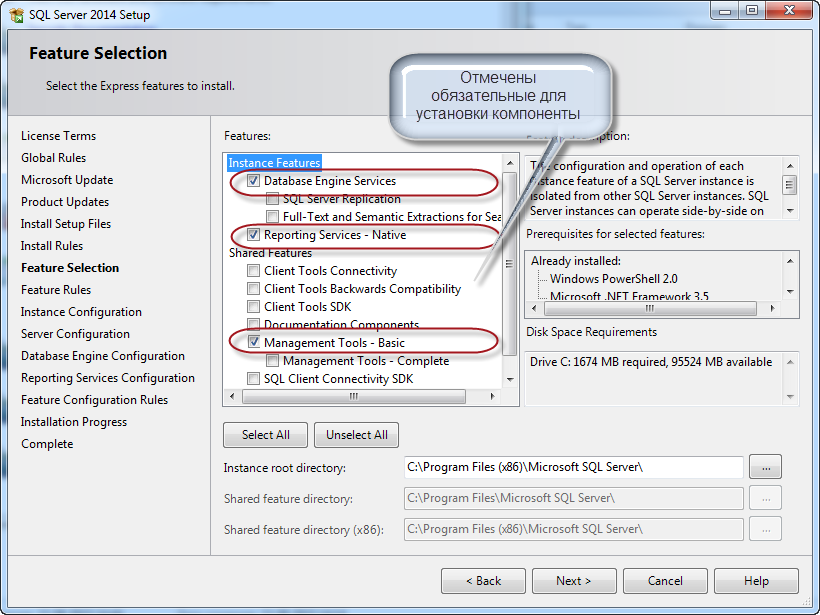Select Microsoft .NET Framework 3.5 entry
Screen dimensions: 820x615
click(x=629, y=296)
